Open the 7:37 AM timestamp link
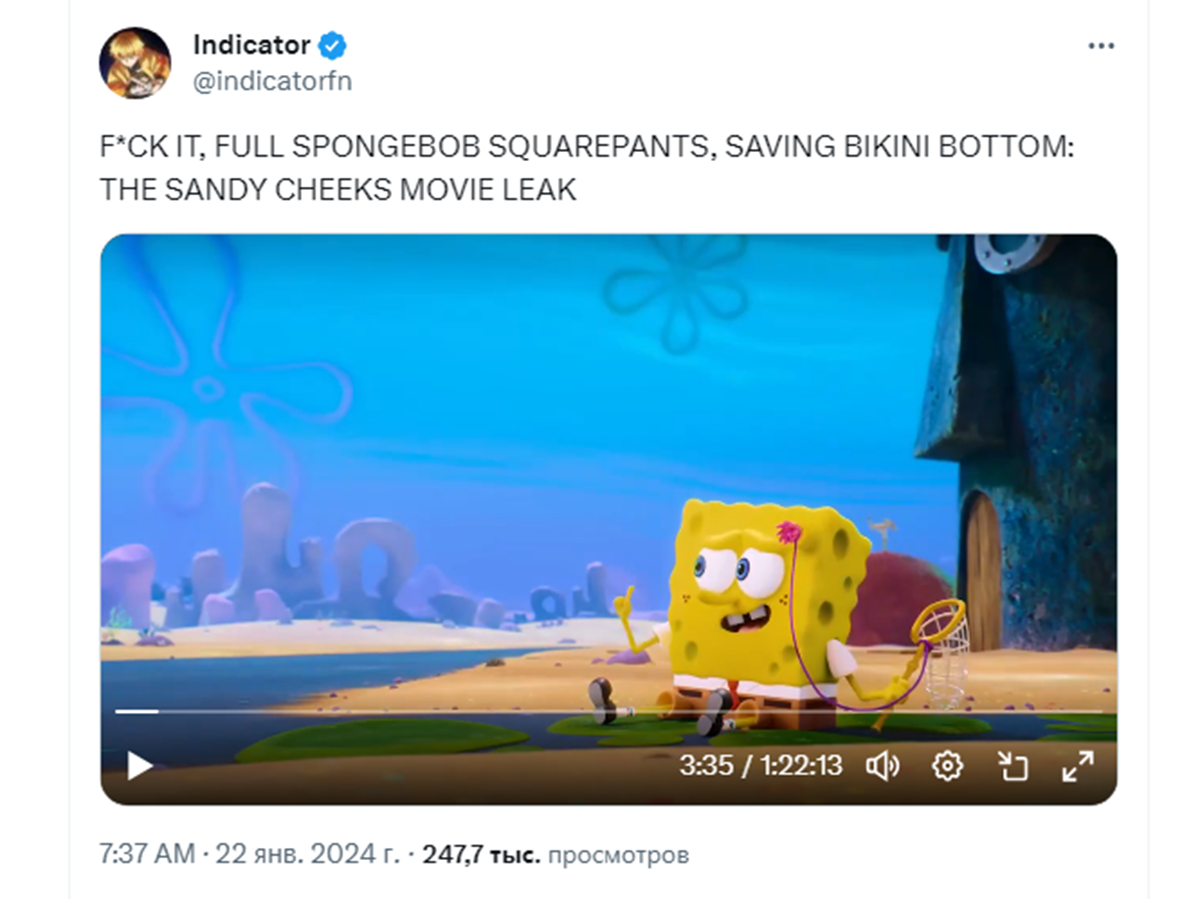1200x899 pixels. tap(146, 855)
